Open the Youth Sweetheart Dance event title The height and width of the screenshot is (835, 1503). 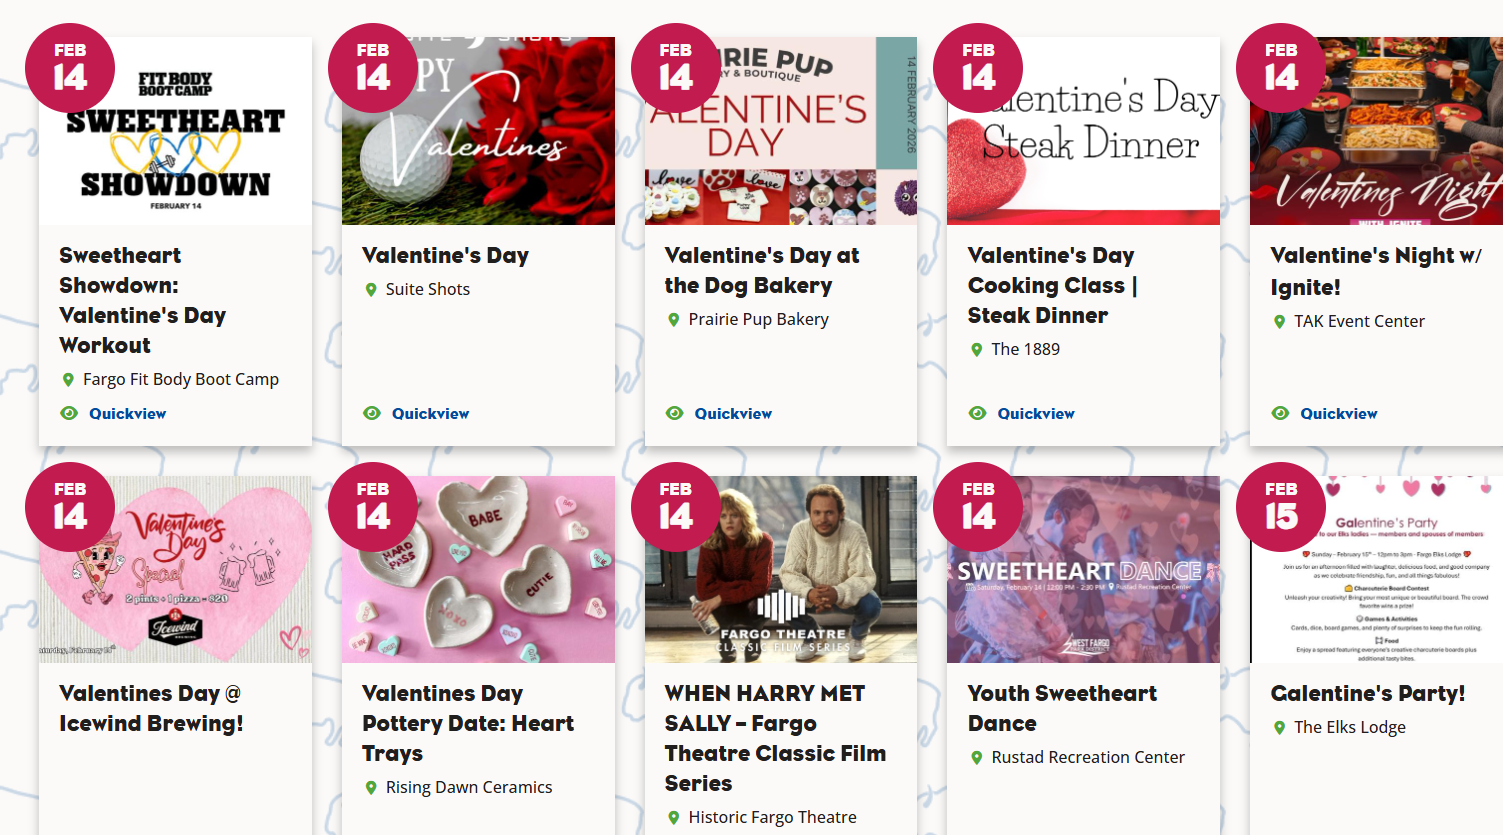tap(1062, 708)
